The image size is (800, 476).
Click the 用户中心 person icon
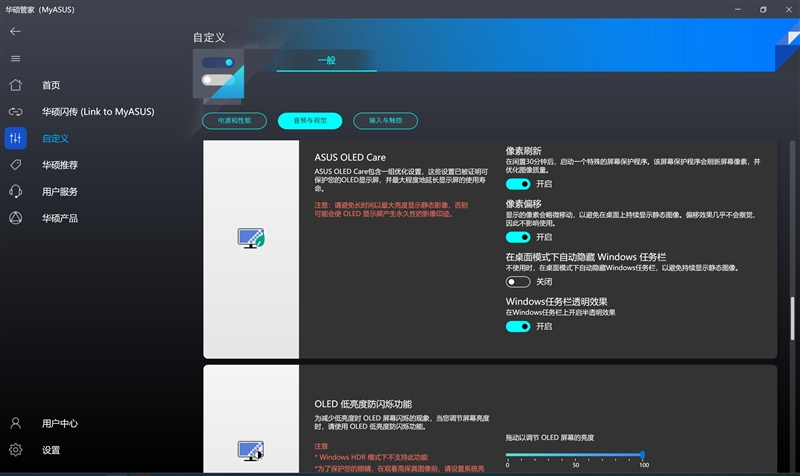pos(15,423)
